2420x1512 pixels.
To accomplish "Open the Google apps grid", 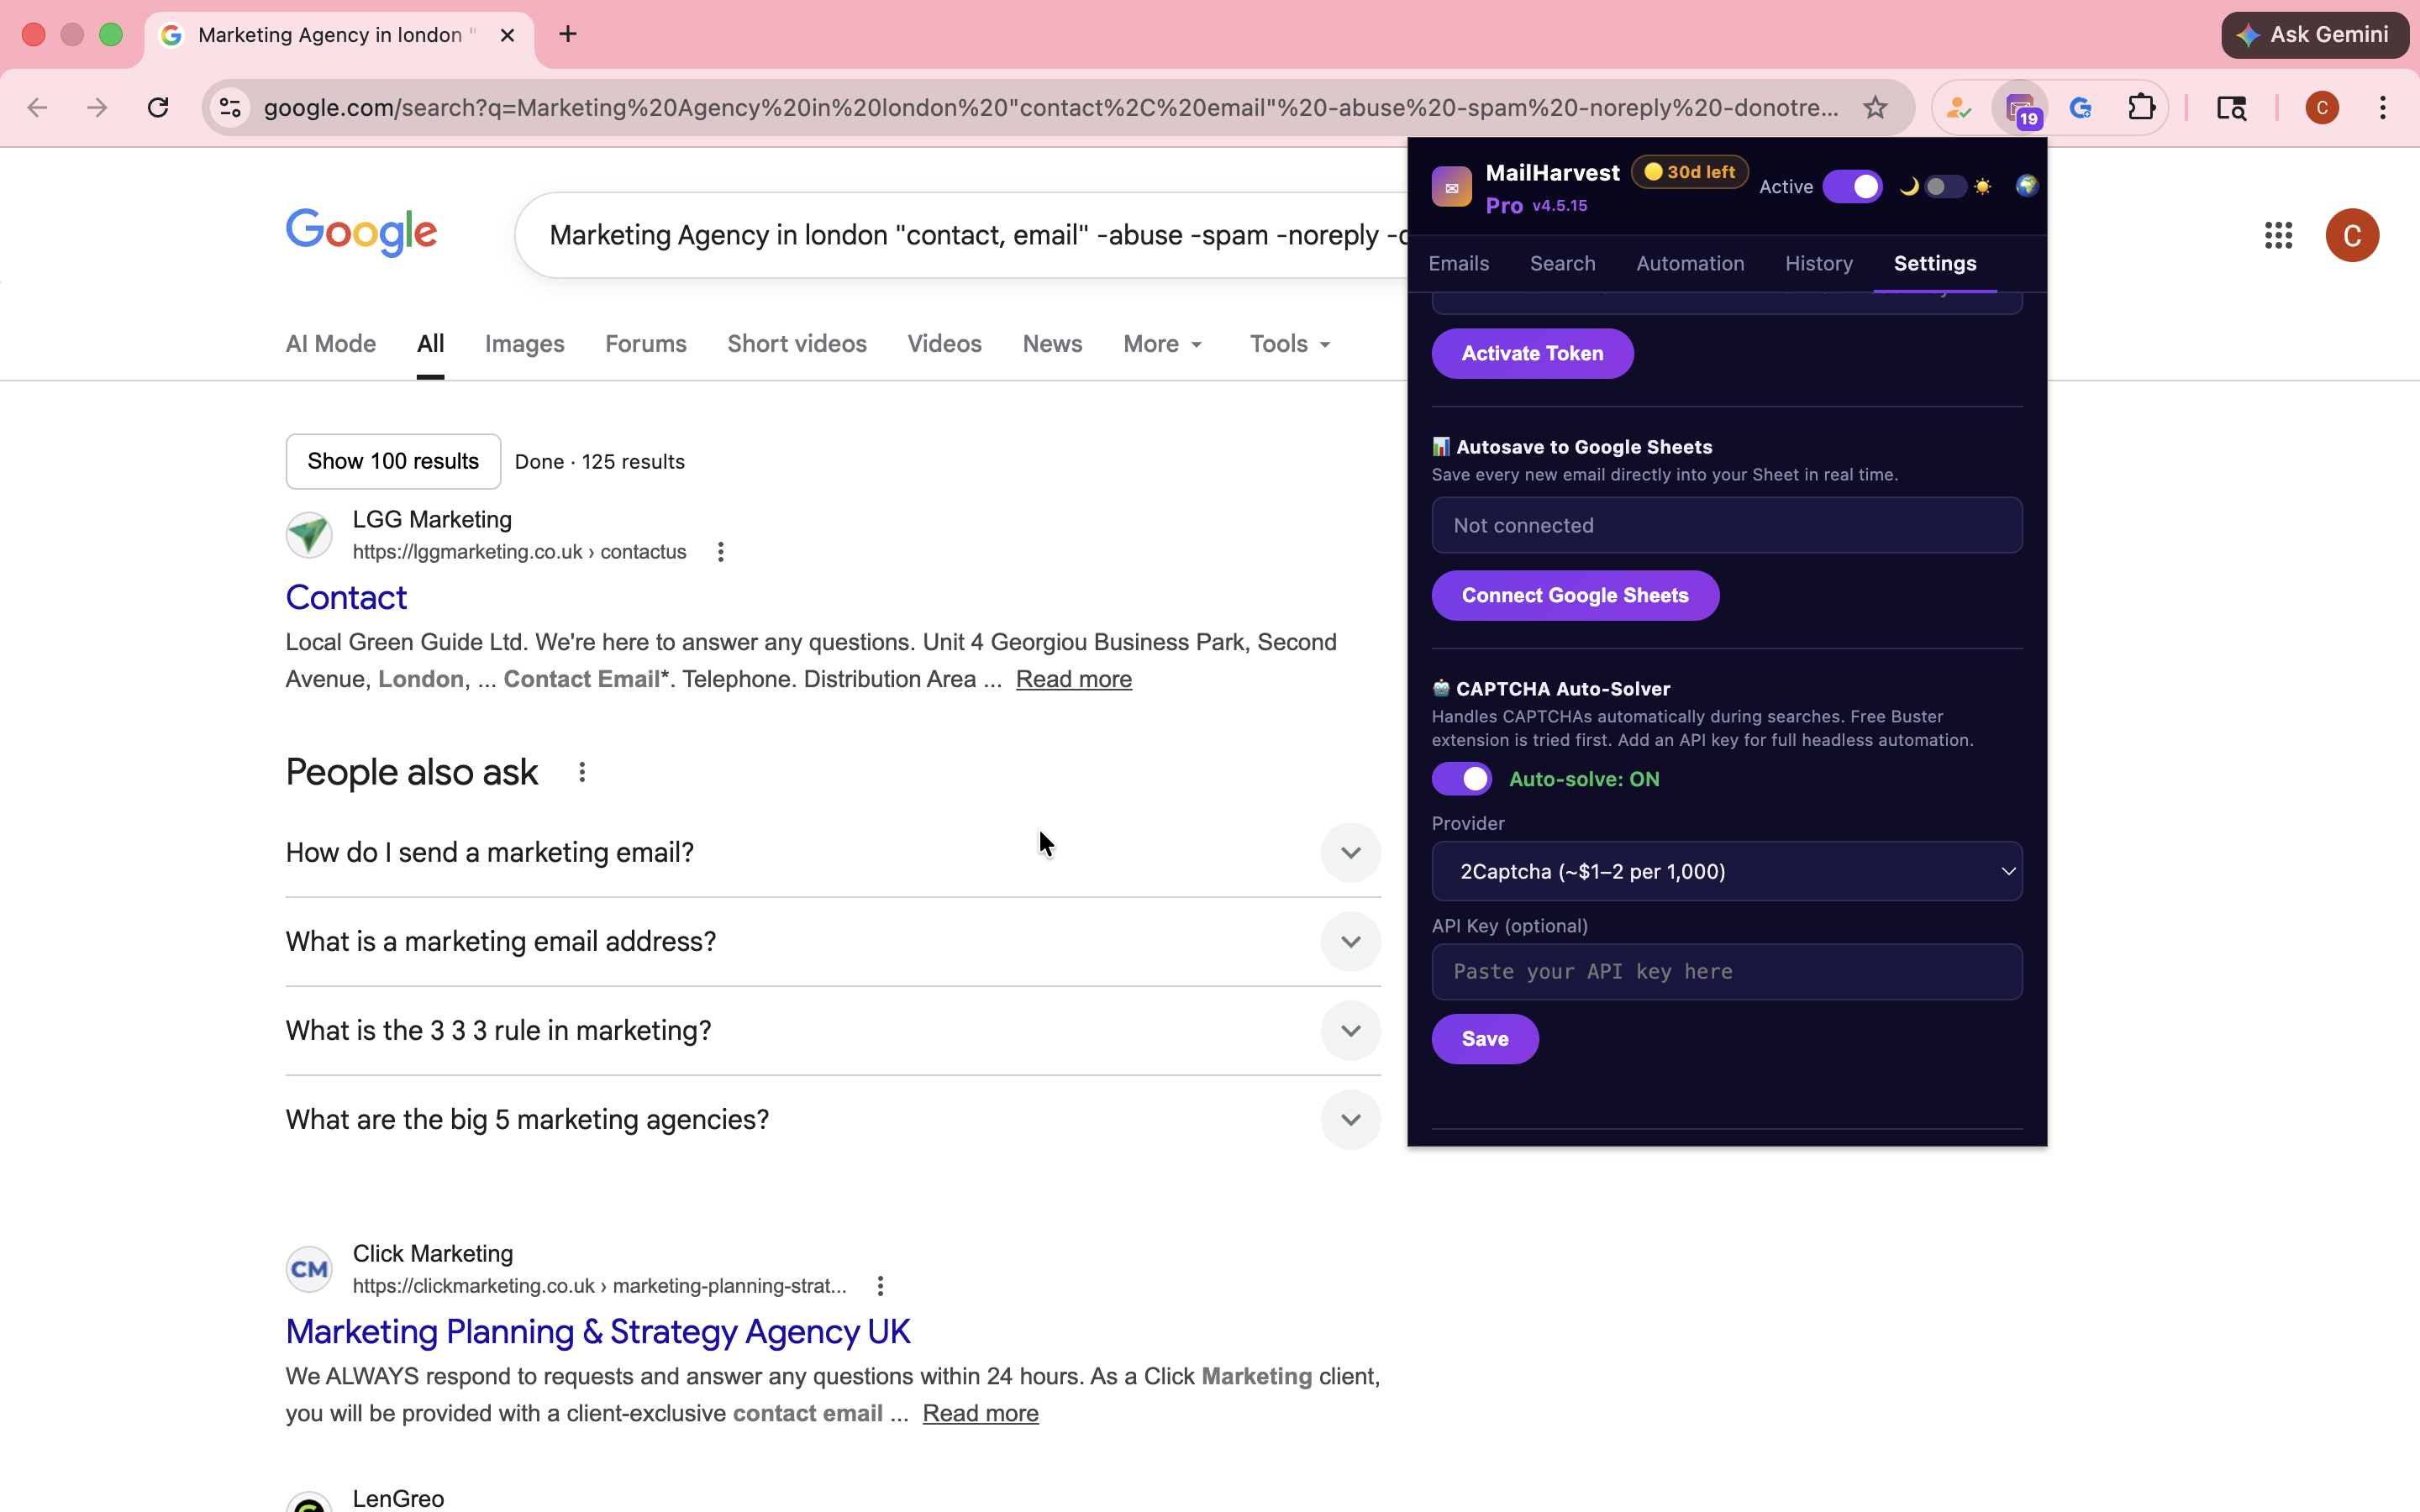I will click(x=2278, y=235).
